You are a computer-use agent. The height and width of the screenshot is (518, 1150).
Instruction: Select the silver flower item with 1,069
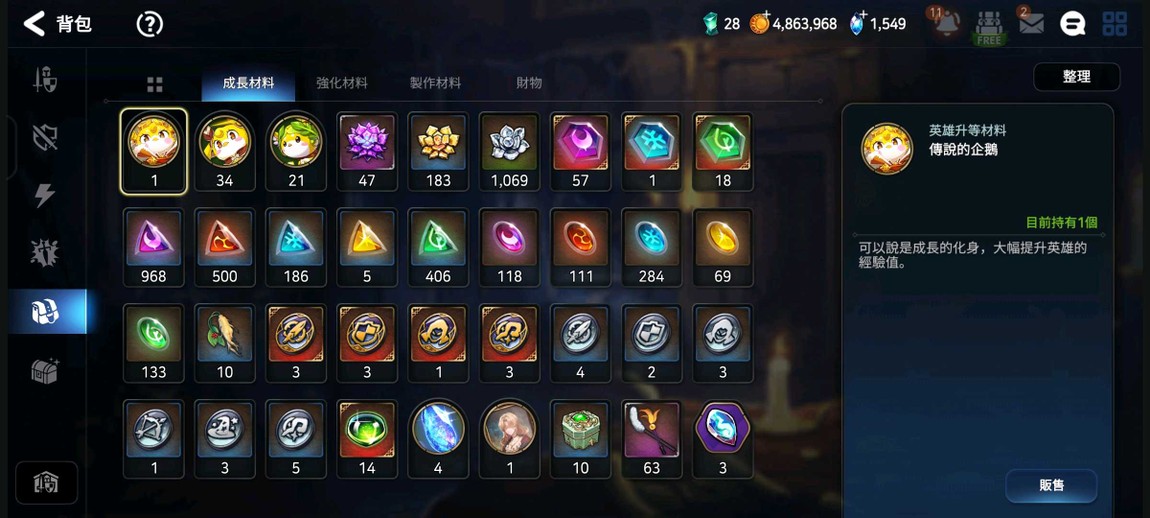(510, 151)
